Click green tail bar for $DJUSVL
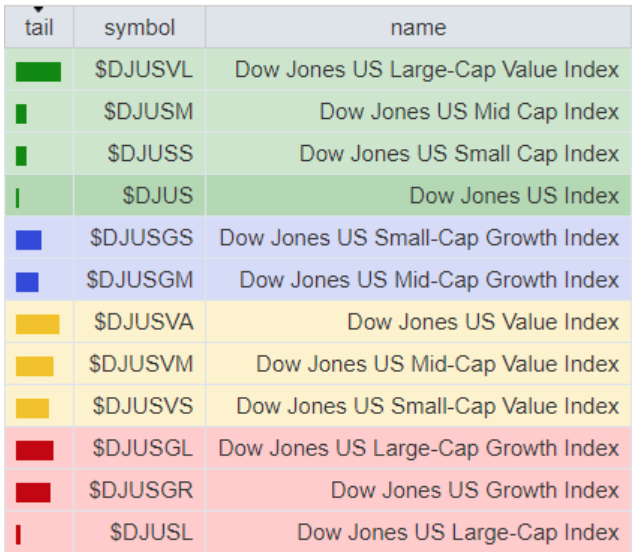632x554 pixels. [x=38, y=72]
